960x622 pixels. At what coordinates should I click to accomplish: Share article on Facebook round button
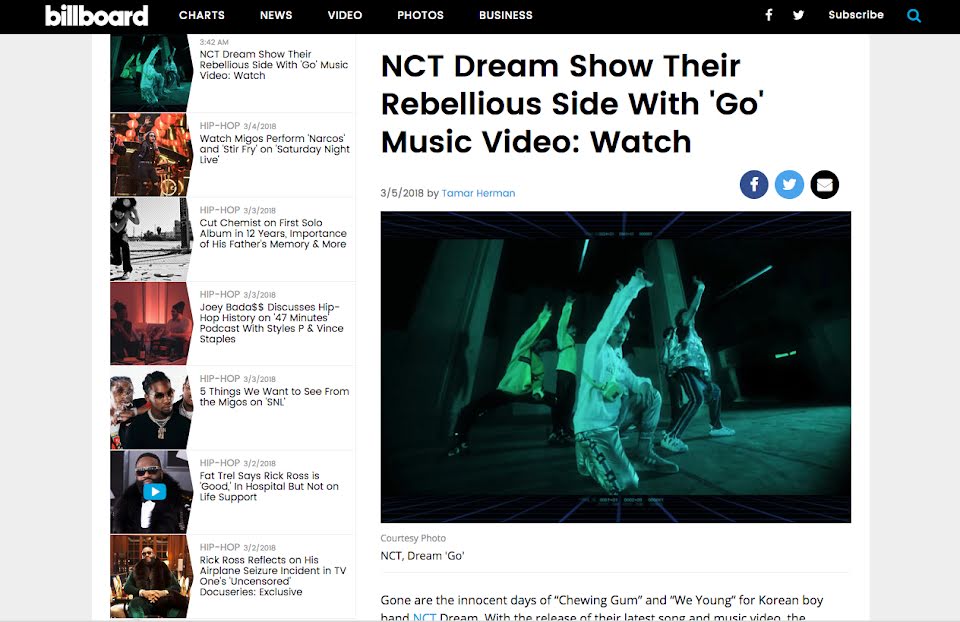[754, 184]
